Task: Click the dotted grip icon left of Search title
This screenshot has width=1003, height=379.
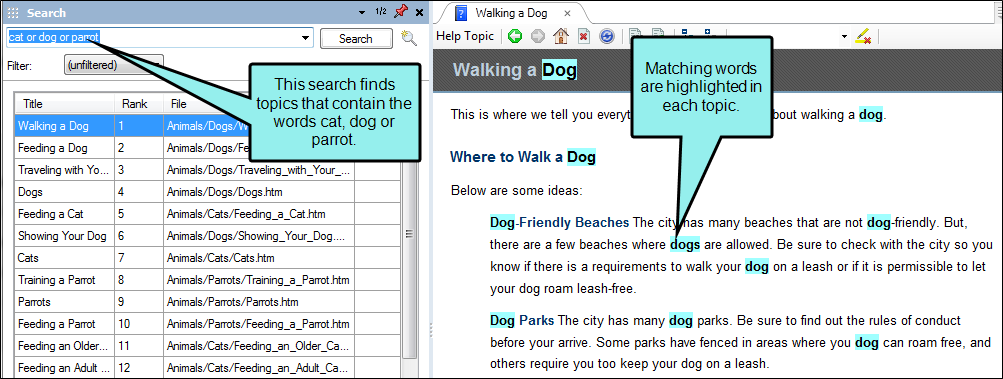Action: coord(13,12)
